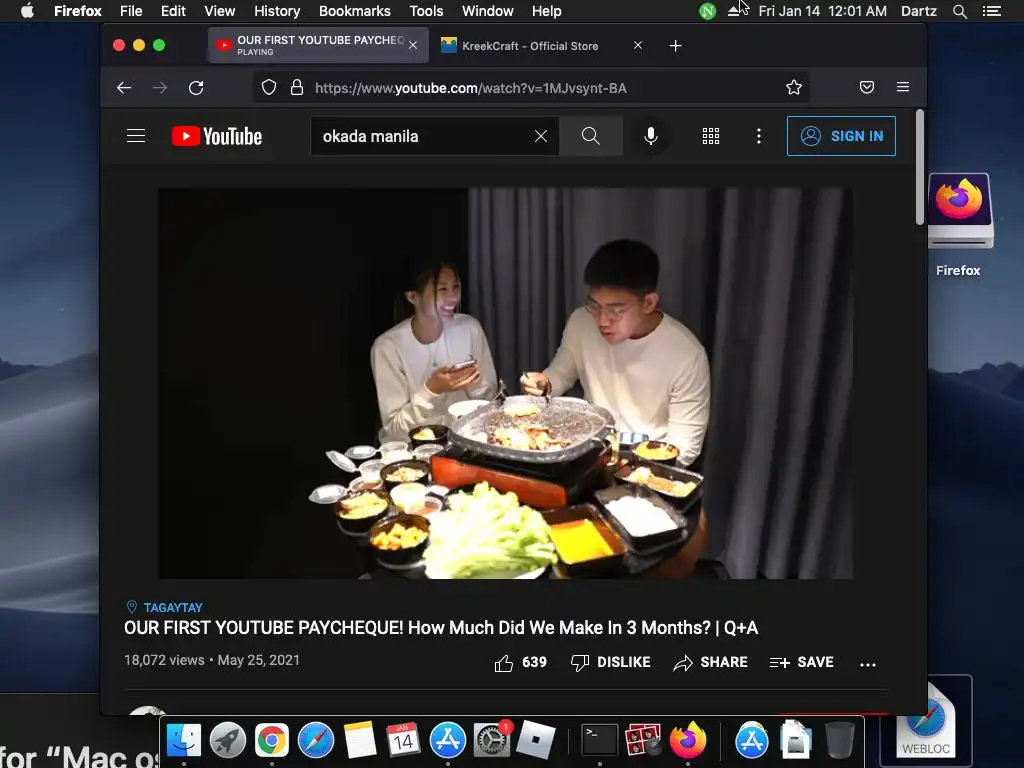Open Finder from the dock

tap(184, 741)
